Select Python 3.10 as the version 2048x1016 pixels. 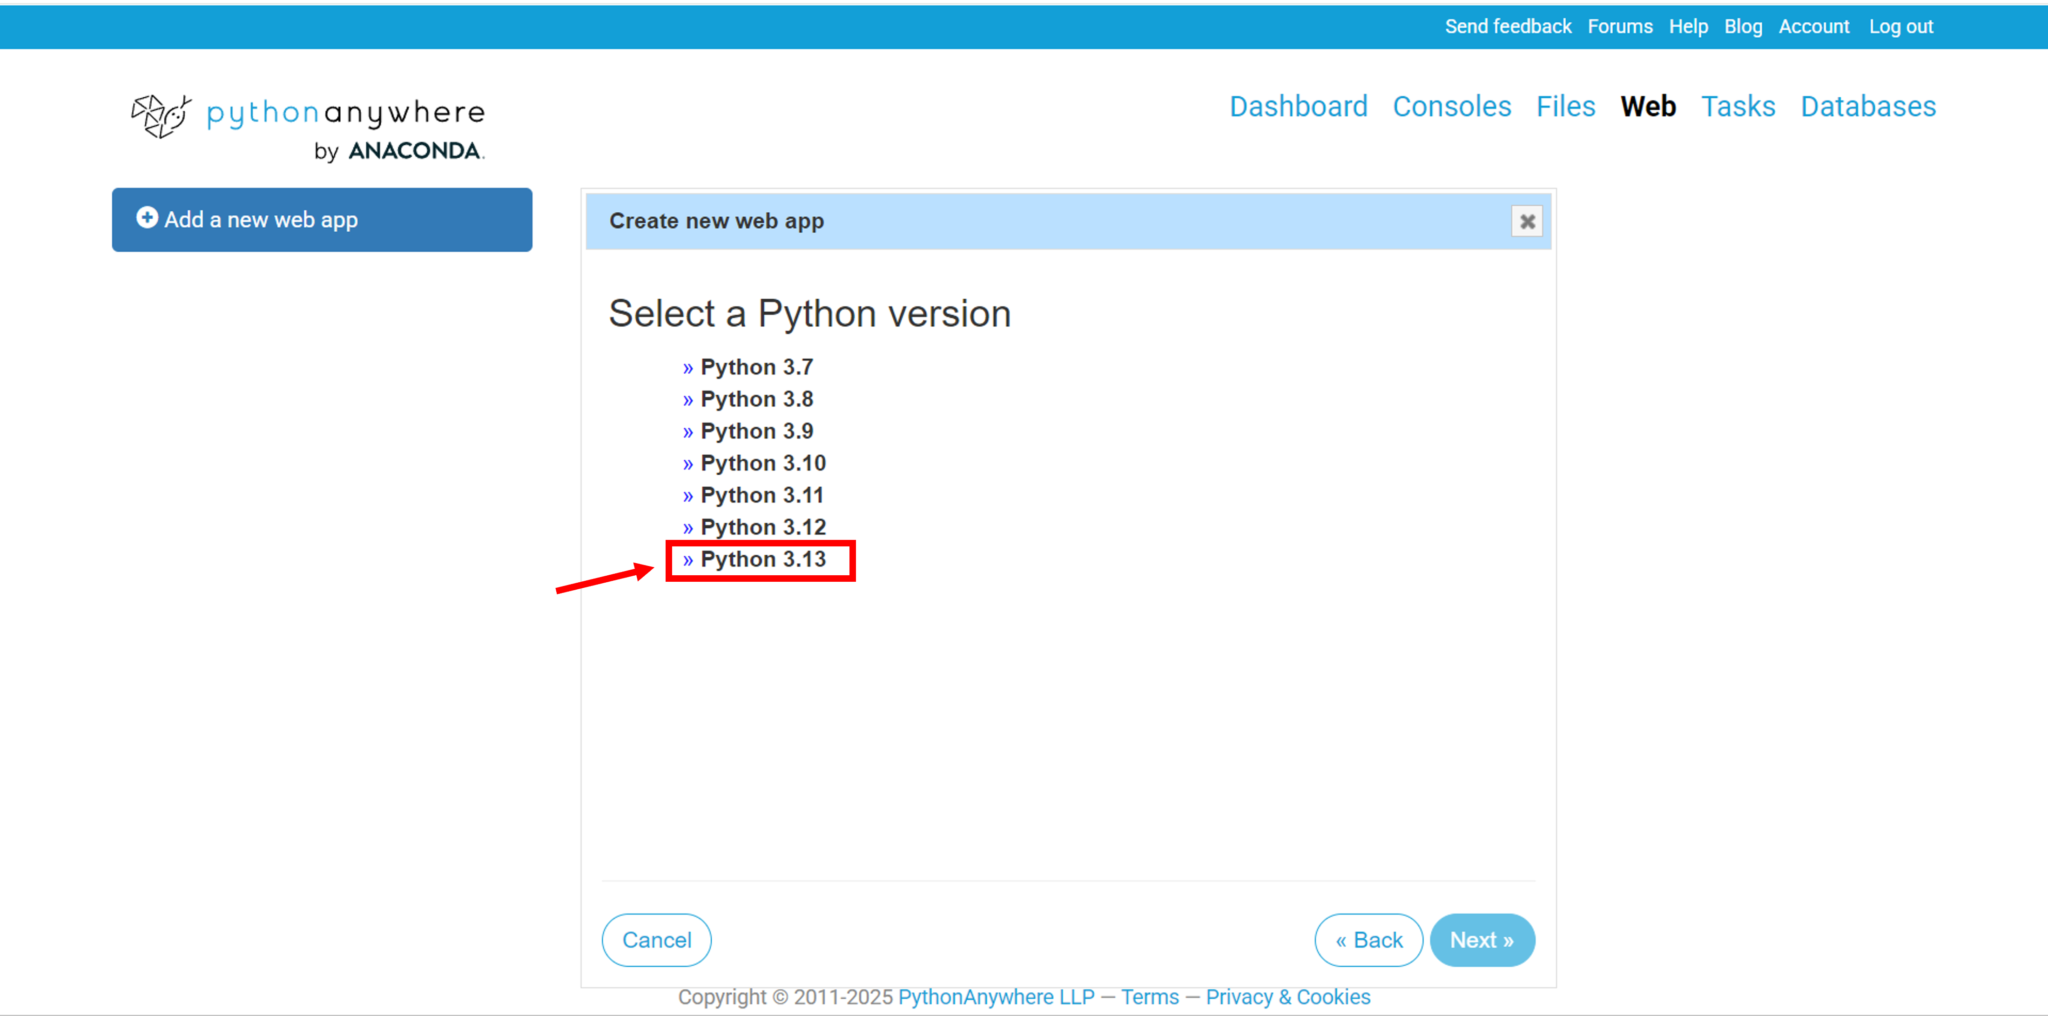tap(762, 463)
